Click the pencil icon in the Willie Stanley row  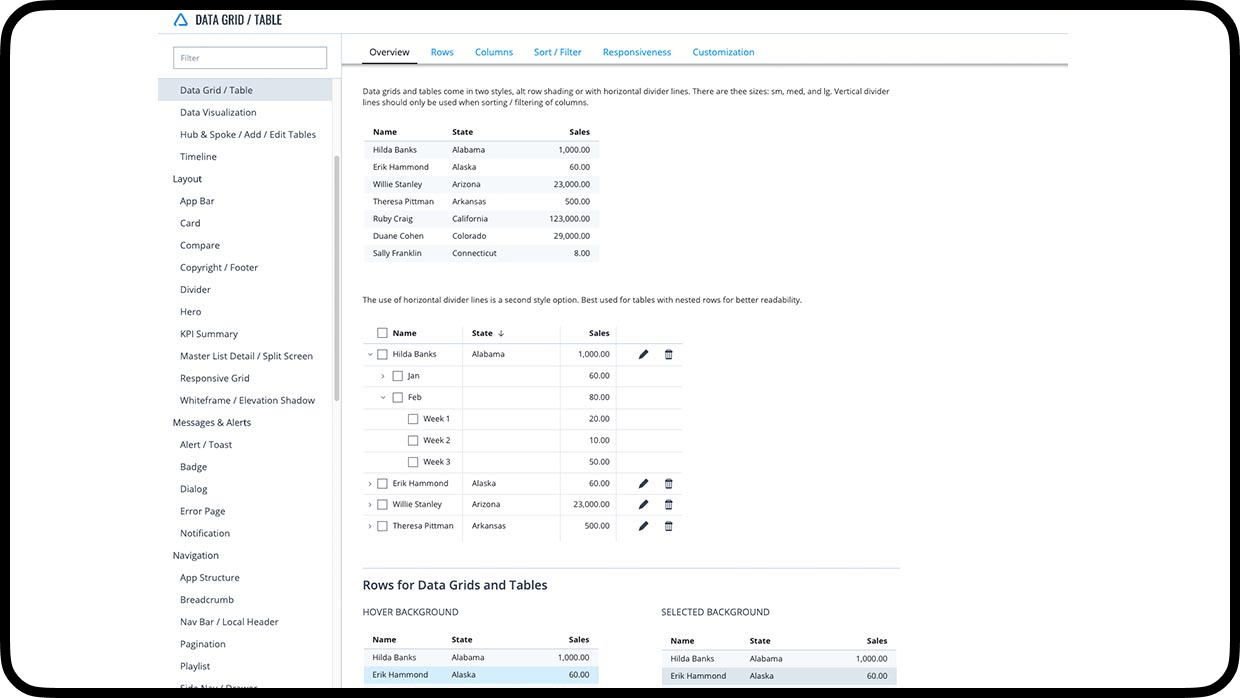tap(643, 504)
